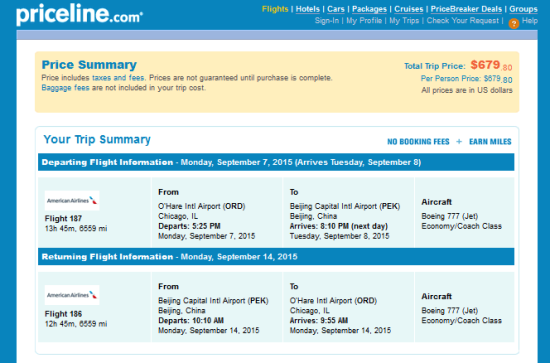Open the Groups navigation link

click(x=523, y=9)
